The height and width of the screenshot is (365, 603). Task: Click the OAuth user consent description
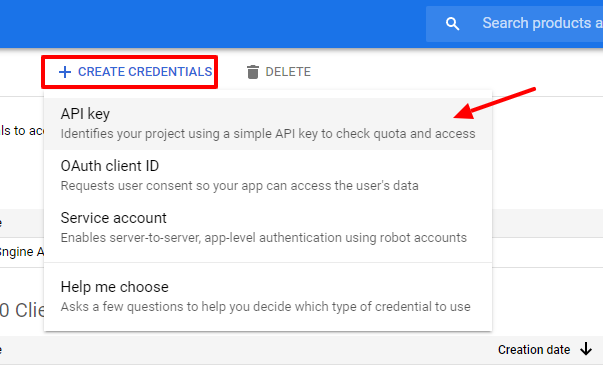pyautogui.click(x=240, y=186)
